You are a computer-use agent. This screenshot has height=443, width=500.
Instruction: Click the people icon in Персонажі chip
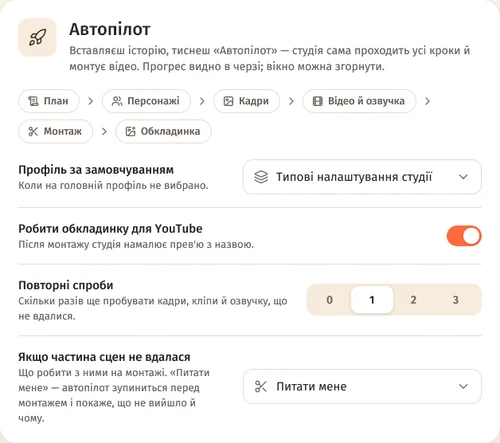(117, 101)
